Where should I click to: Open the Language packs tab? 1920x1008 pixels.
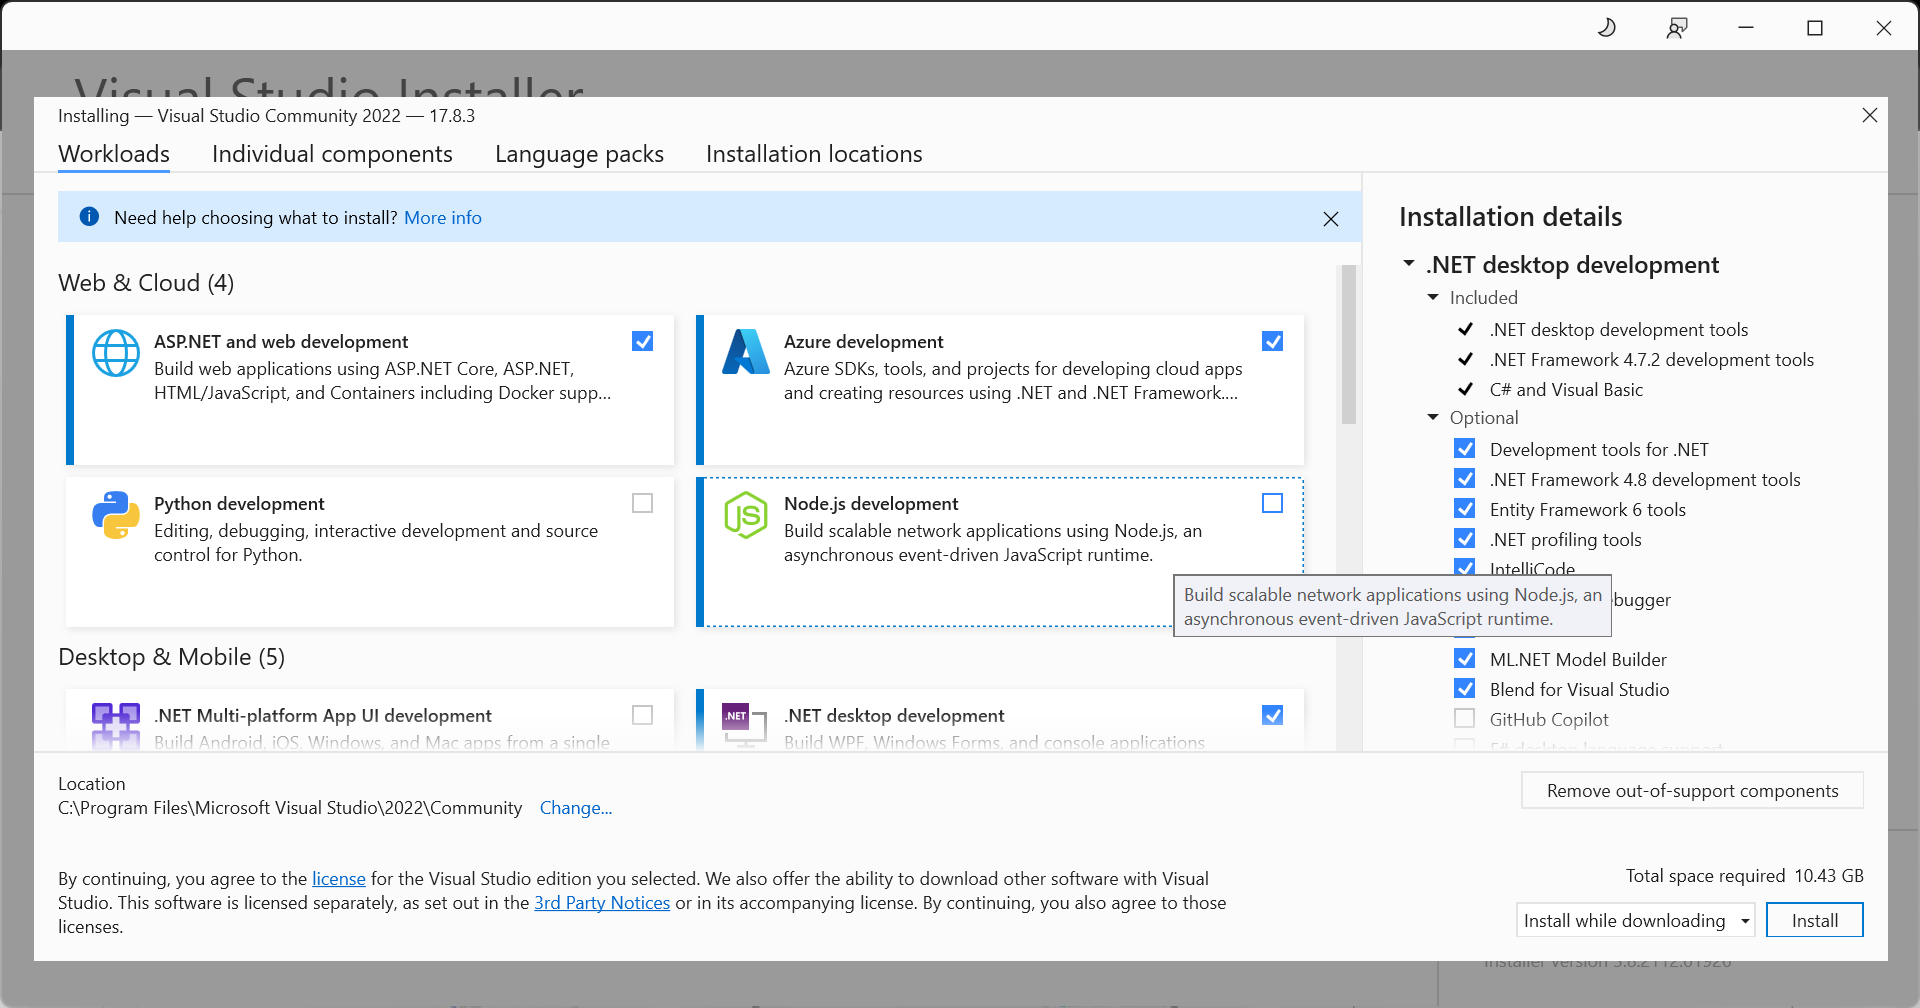coord(579,154)
